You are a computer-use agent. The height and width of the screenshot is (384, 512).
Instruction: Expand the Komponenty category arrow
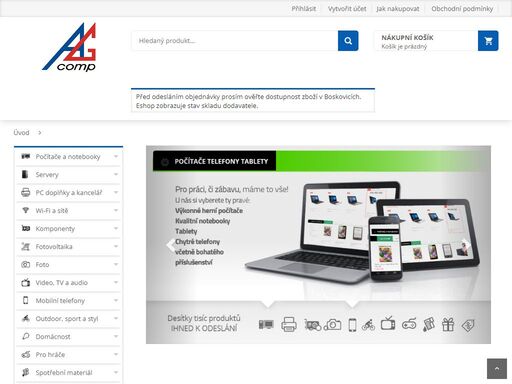pos(116,228)
